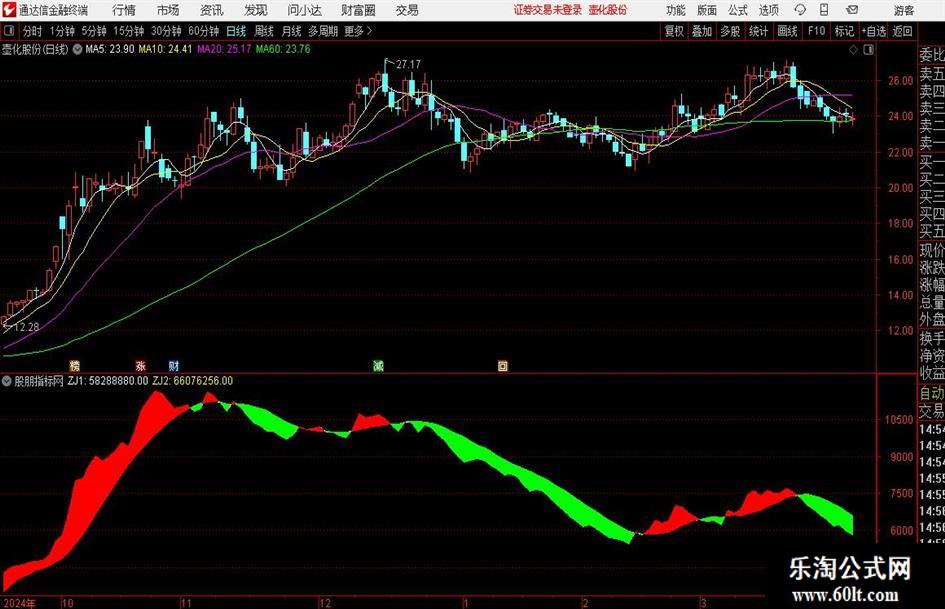Open F10 company information
The height and width of the screenshot is (609, 945).
pyautogui.click(x=817, y=31)
